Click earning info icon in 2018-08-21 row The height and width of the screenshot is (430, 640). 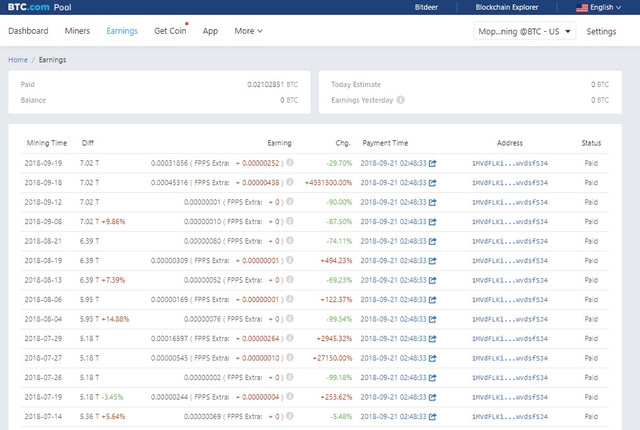[290, 240]
